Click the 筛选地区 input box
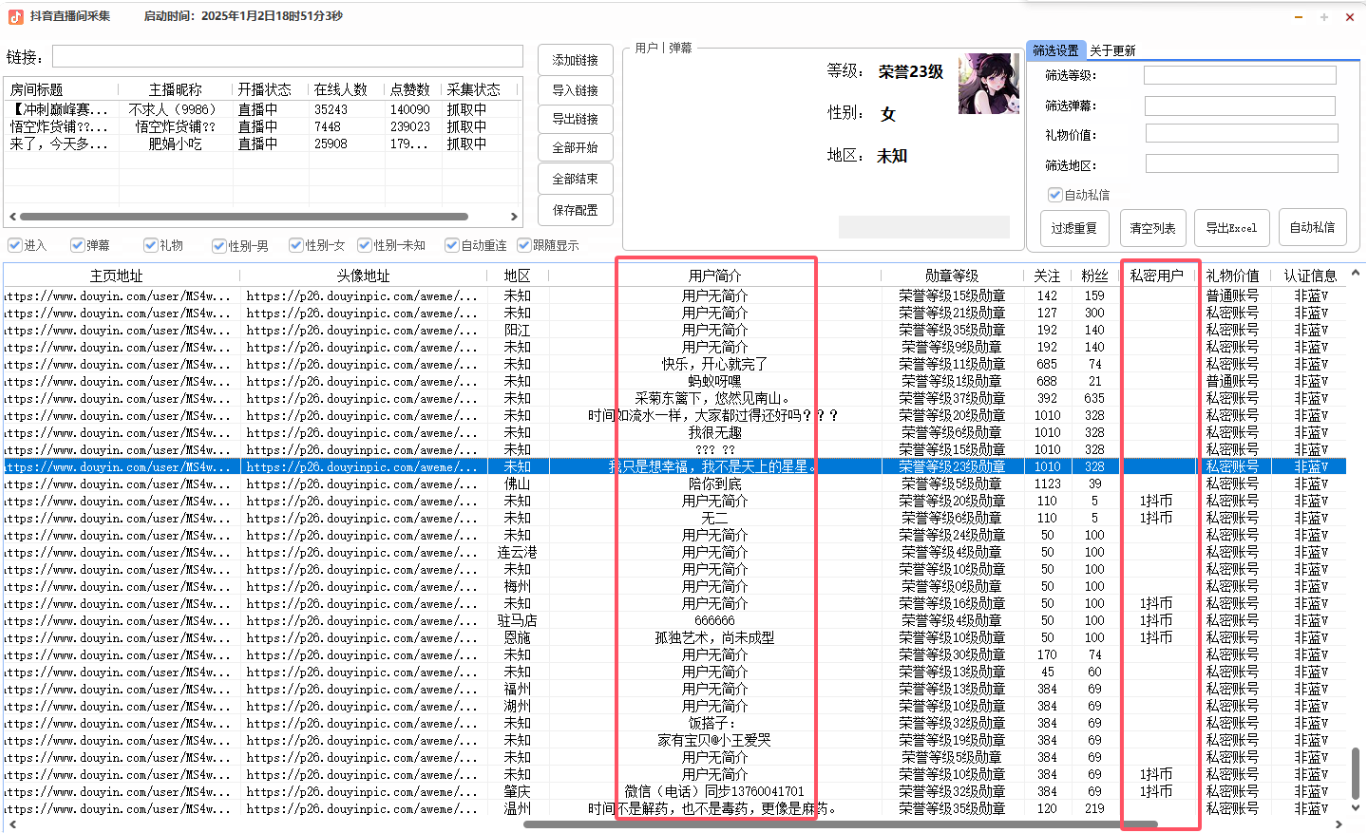 pyautogui.click(x=1240, y=161)
